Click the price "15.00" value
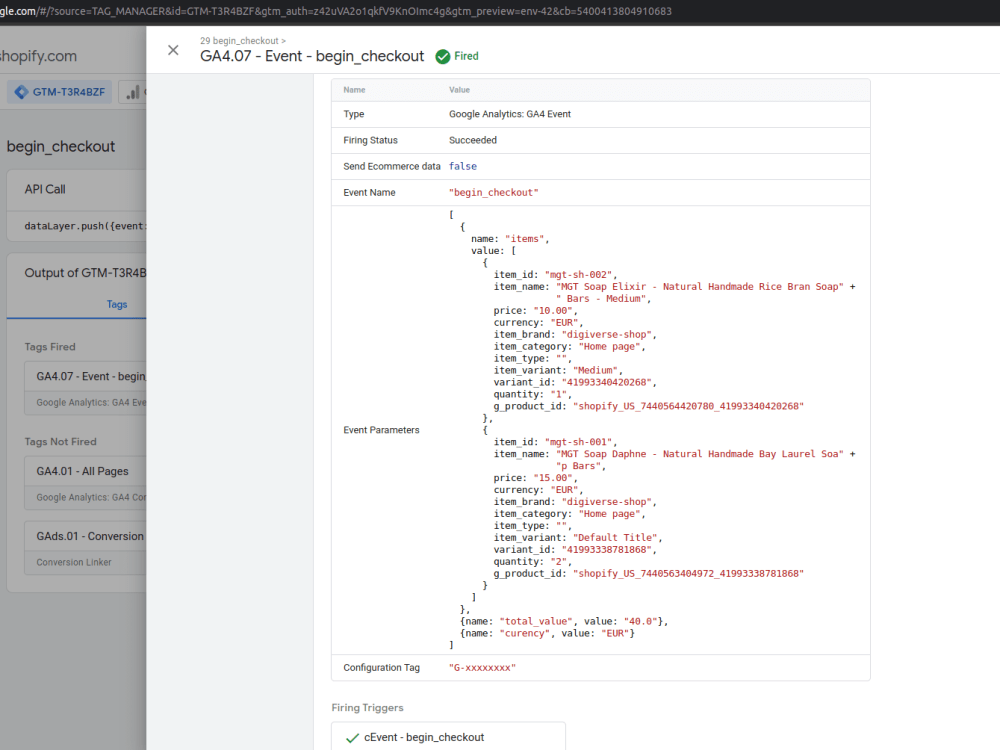The image size is (1000, 750). point(554,478)
